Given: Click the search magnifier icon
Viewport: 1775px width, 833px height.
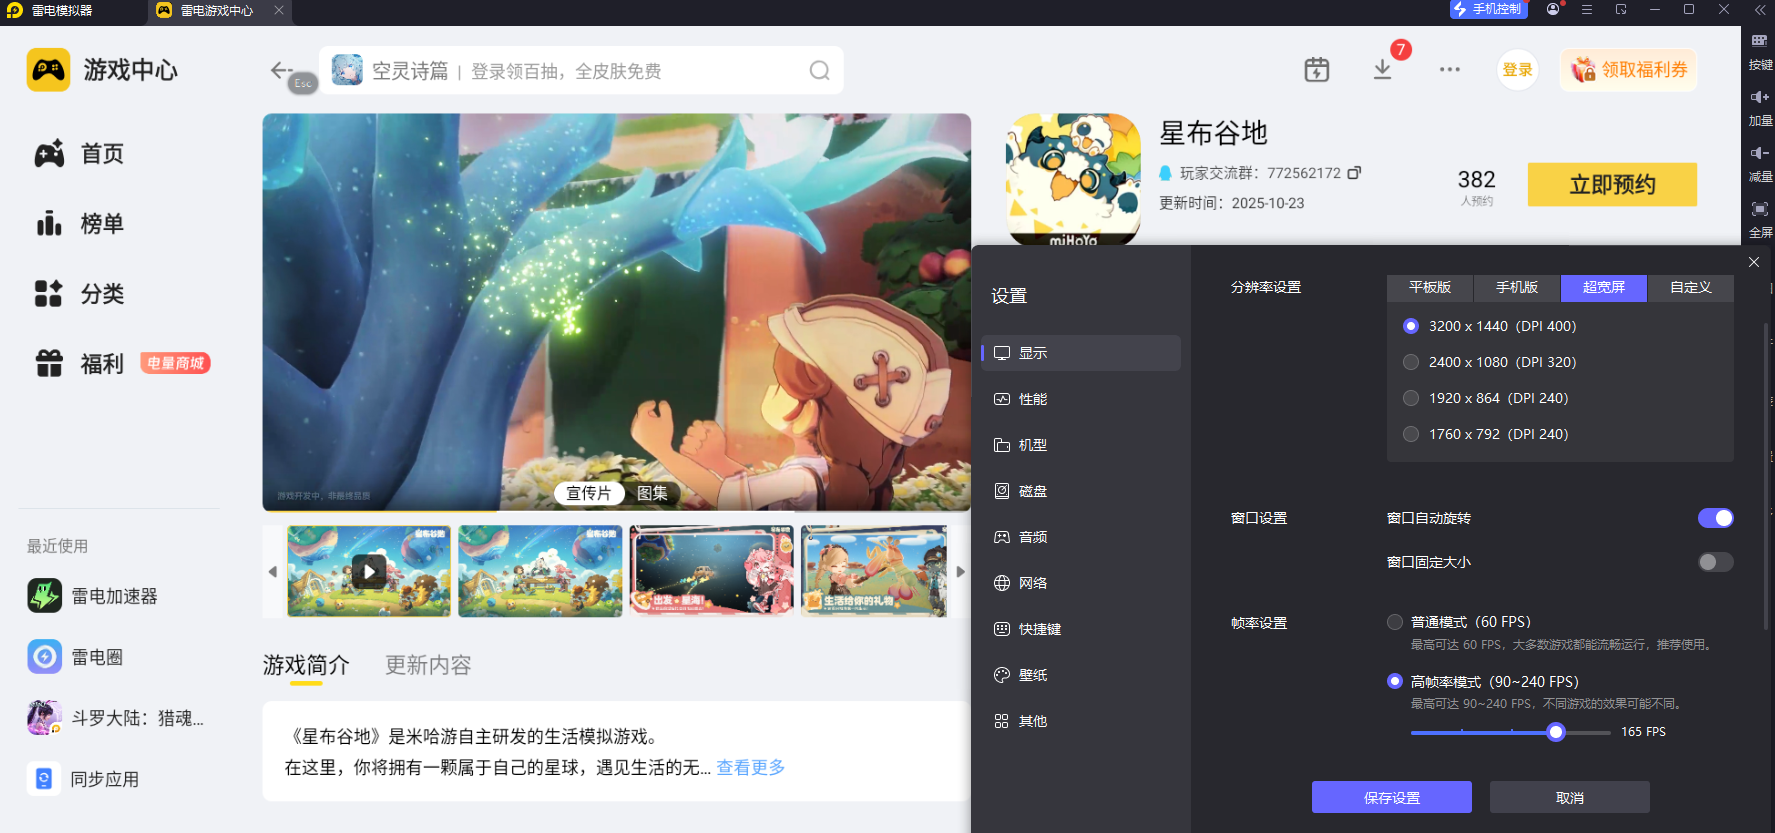Looking at the screenshot, I should point(820,70).
